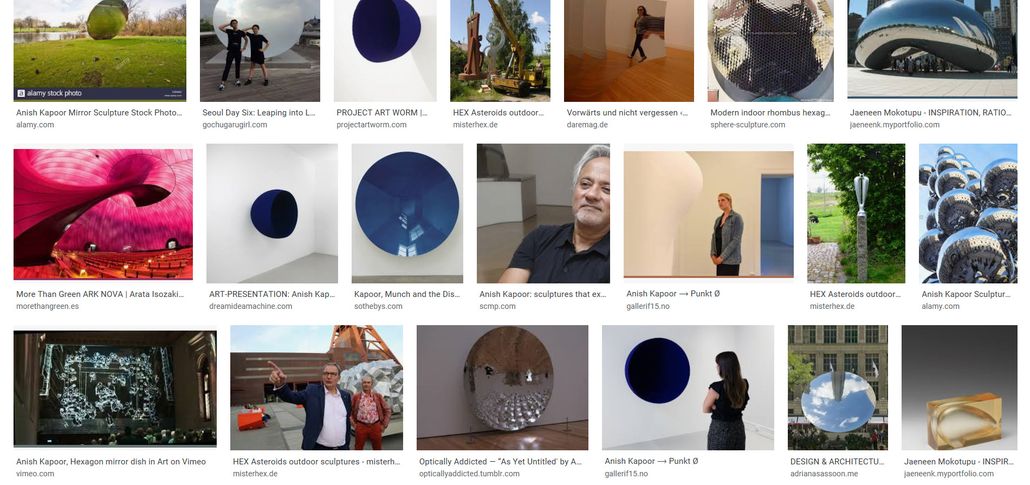The height and width of the screenshot is (485, 1030).
Task: Open the pink Ark Nova interior image
Action: [x=103, y=214]
